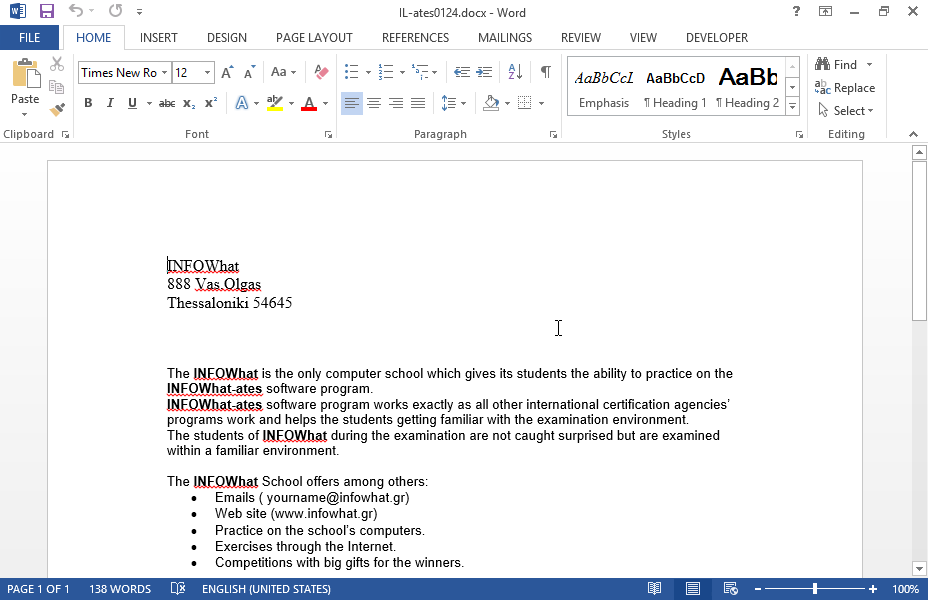Apply strikethrough formatting
Image resolution: width=928 pixels, height=600 pixels.
click(x=167, y=104)
